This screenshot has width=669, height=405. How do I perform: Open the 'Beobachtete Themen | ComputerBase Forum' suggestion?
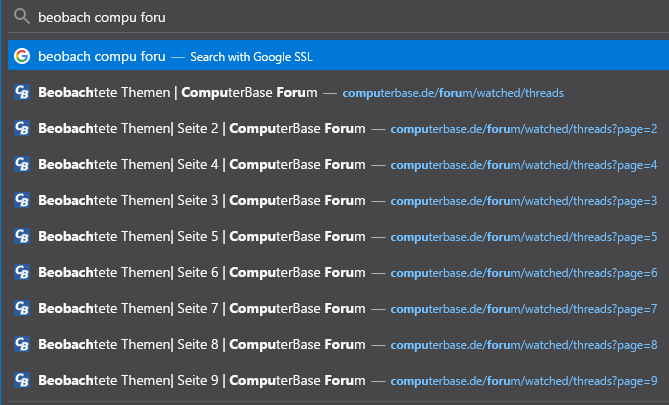point(338,92)
